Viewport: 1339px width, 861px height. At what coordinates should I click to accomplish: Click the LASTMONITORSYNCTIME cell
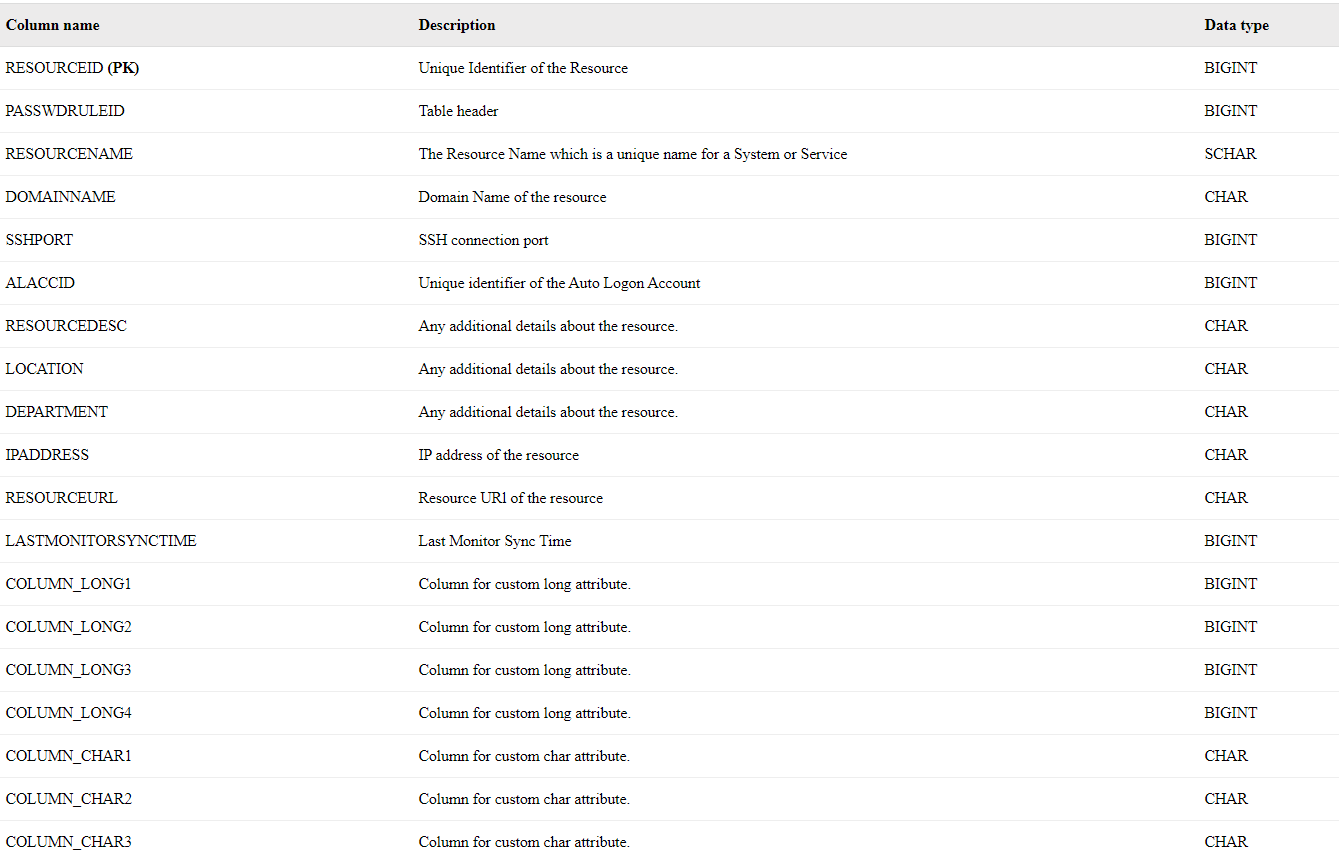101,541
